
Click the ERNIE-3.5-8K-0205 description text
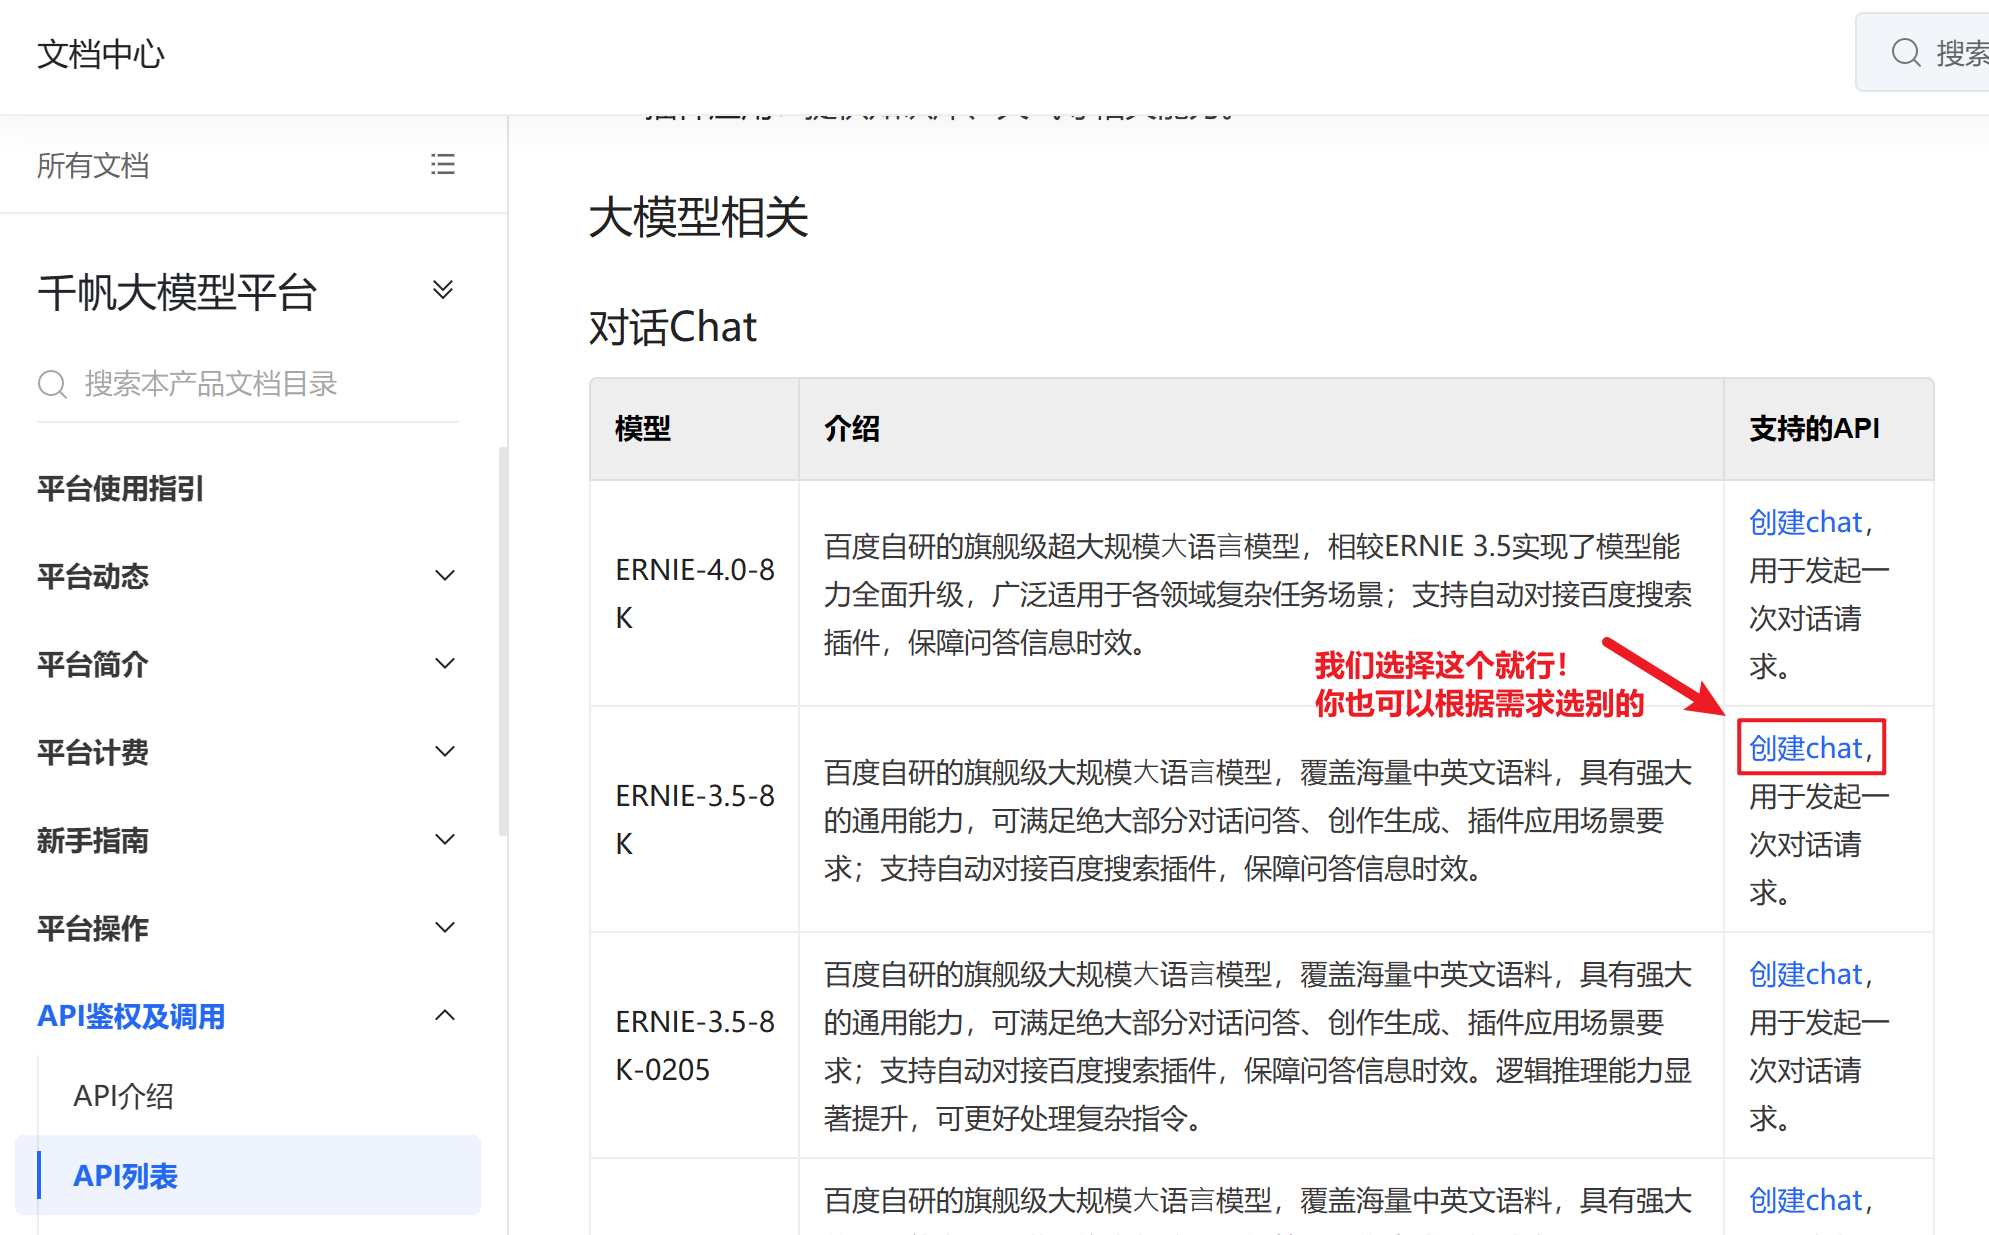(x=1258, y=1046)
